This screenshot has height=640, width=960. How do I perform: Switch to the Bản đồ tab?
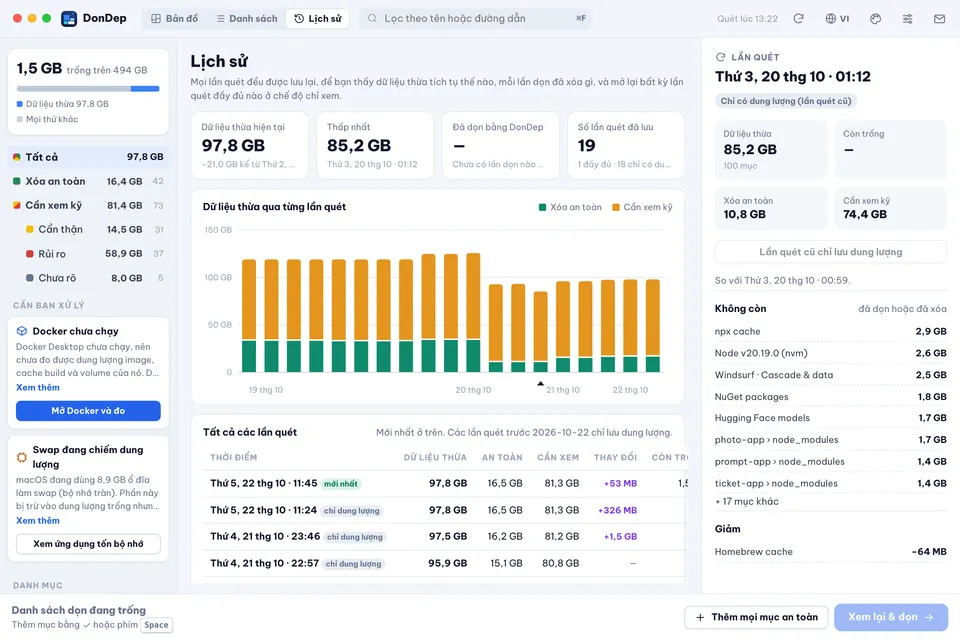click(174, 18)
